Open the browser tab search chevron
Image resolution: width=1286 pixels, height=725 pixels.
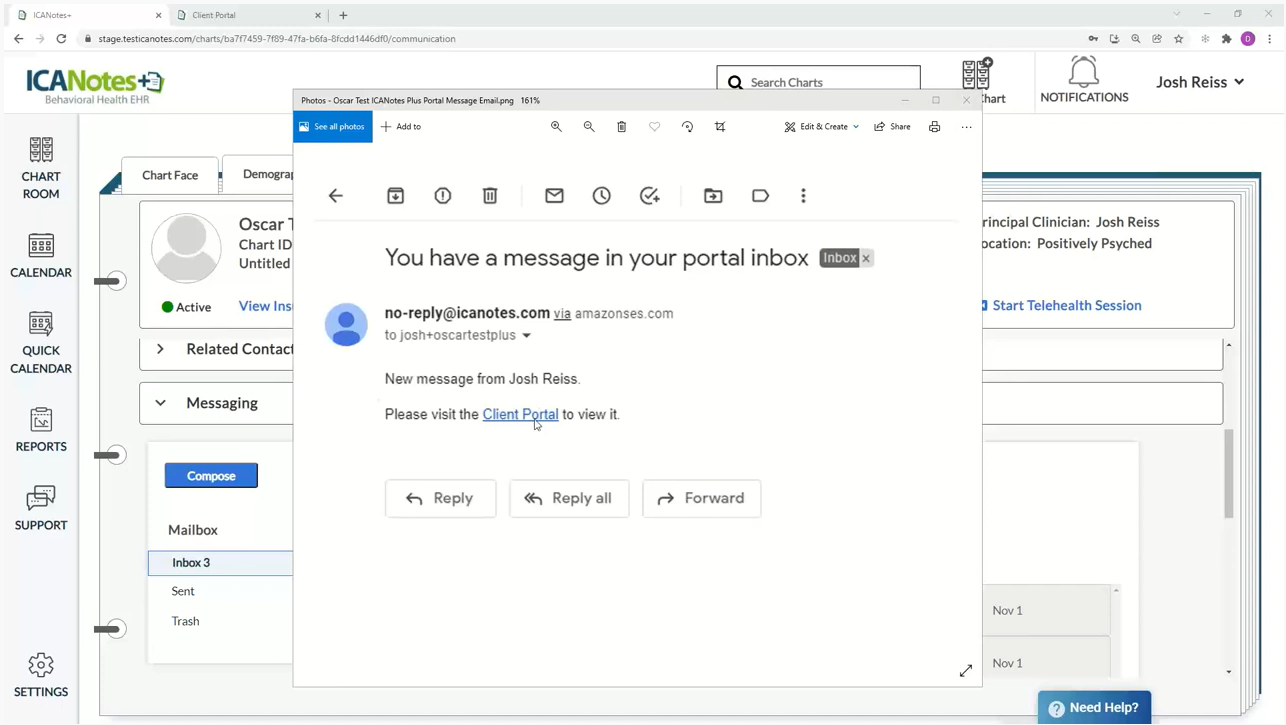[1177, 14]
